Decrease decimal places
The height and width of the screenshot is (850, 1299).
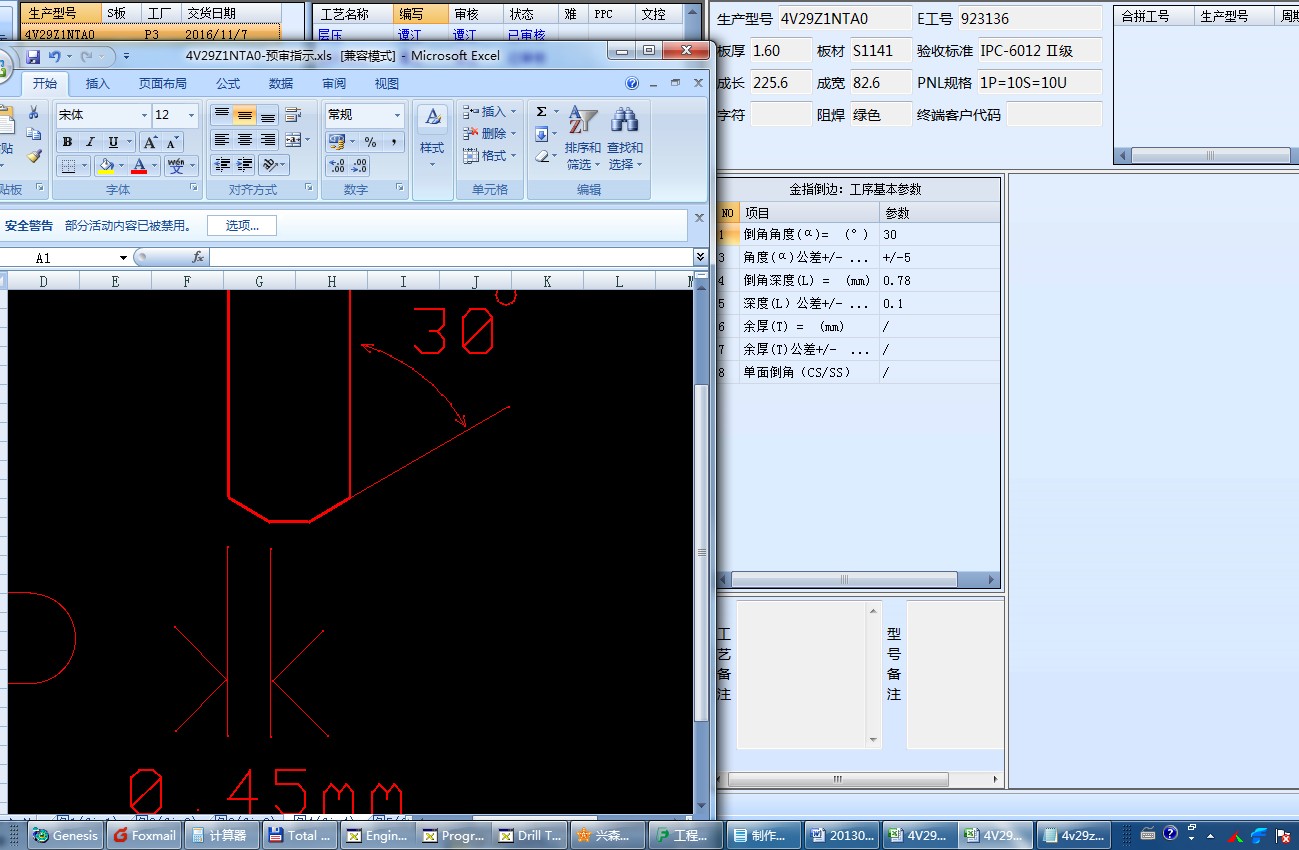click(360, 166)
